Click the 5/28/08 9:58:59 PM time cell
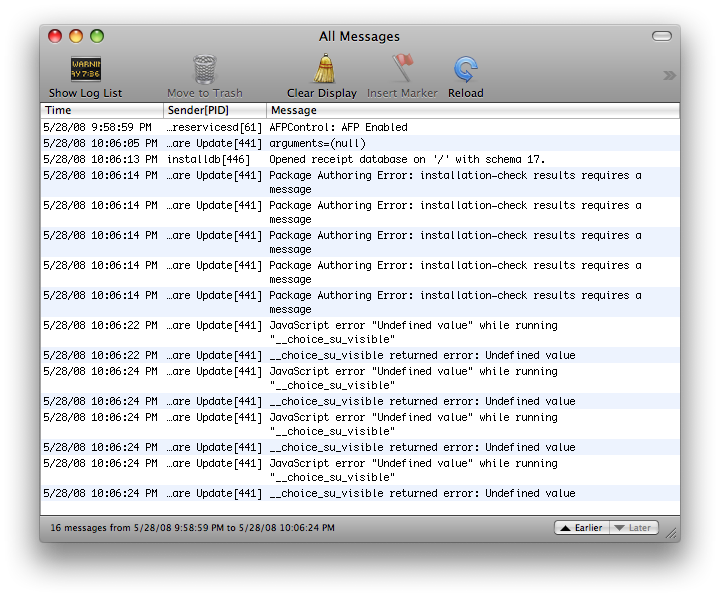720x597 pixels. (97, 127)
